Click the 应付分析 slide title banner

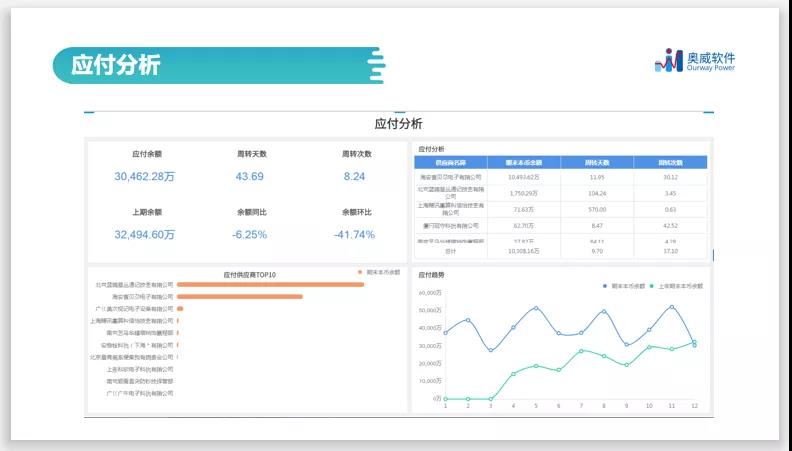tap(219, 65)
